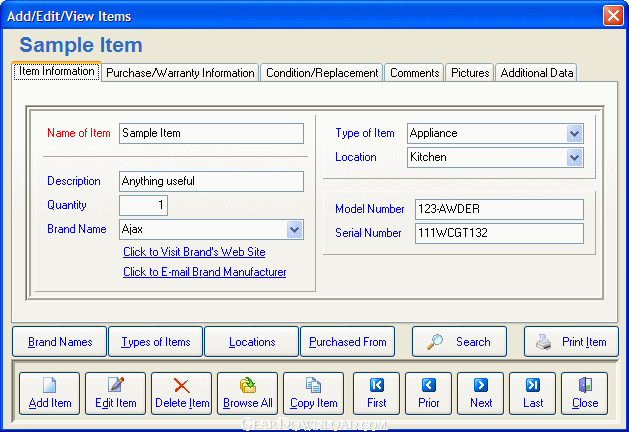Click the Print Item printer icon
Screen dimensions: 629x432
click(544, 342)
